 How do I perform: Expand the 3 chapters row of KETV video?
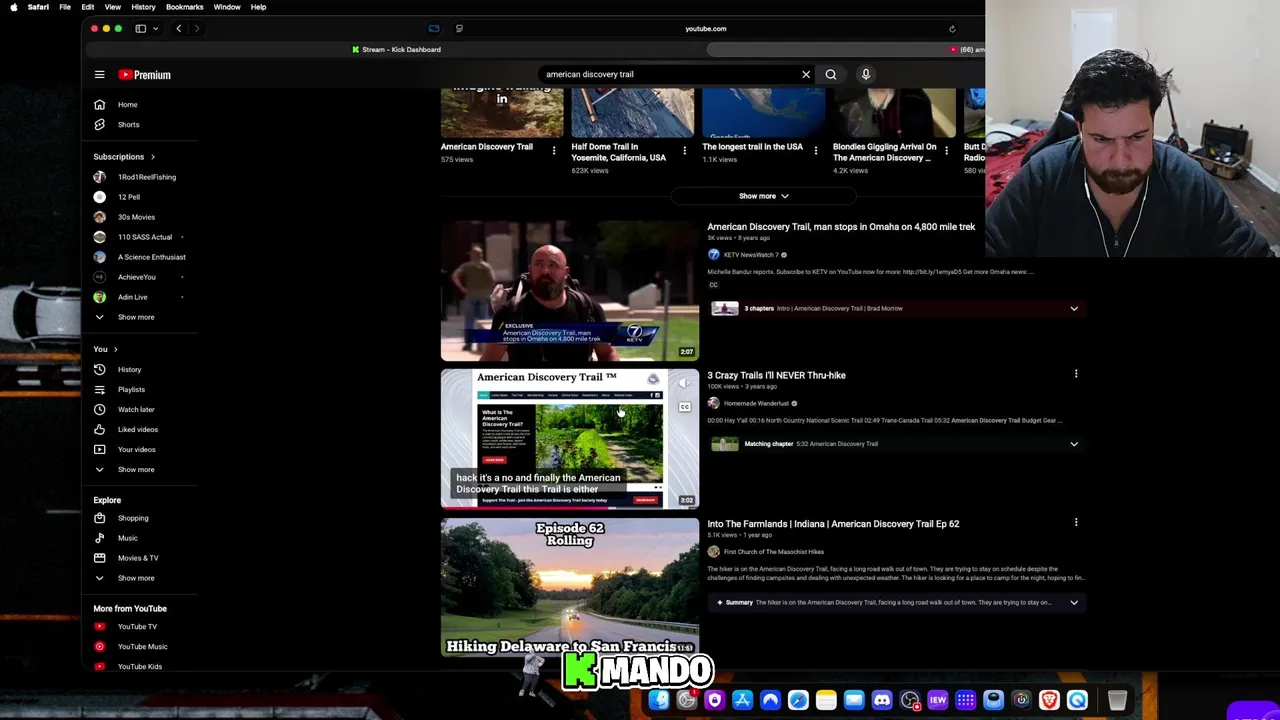[895, 308]
